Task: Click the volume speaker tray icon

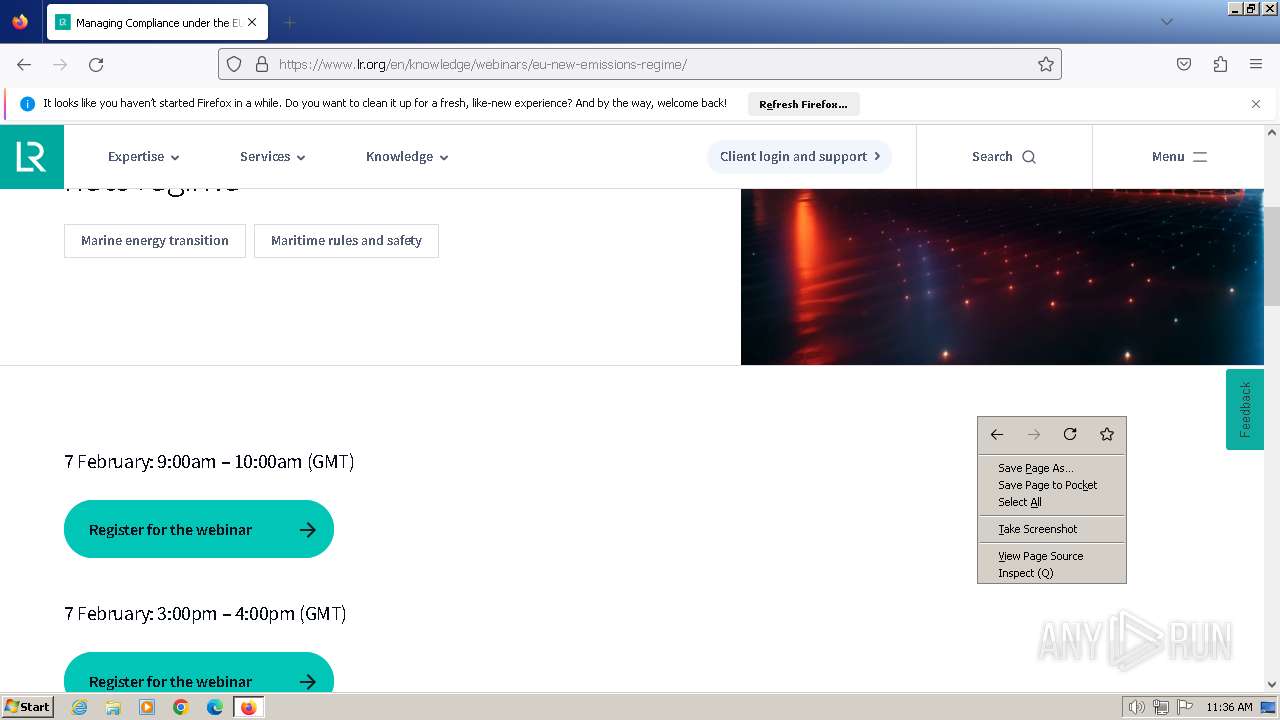Action: 1136,707
